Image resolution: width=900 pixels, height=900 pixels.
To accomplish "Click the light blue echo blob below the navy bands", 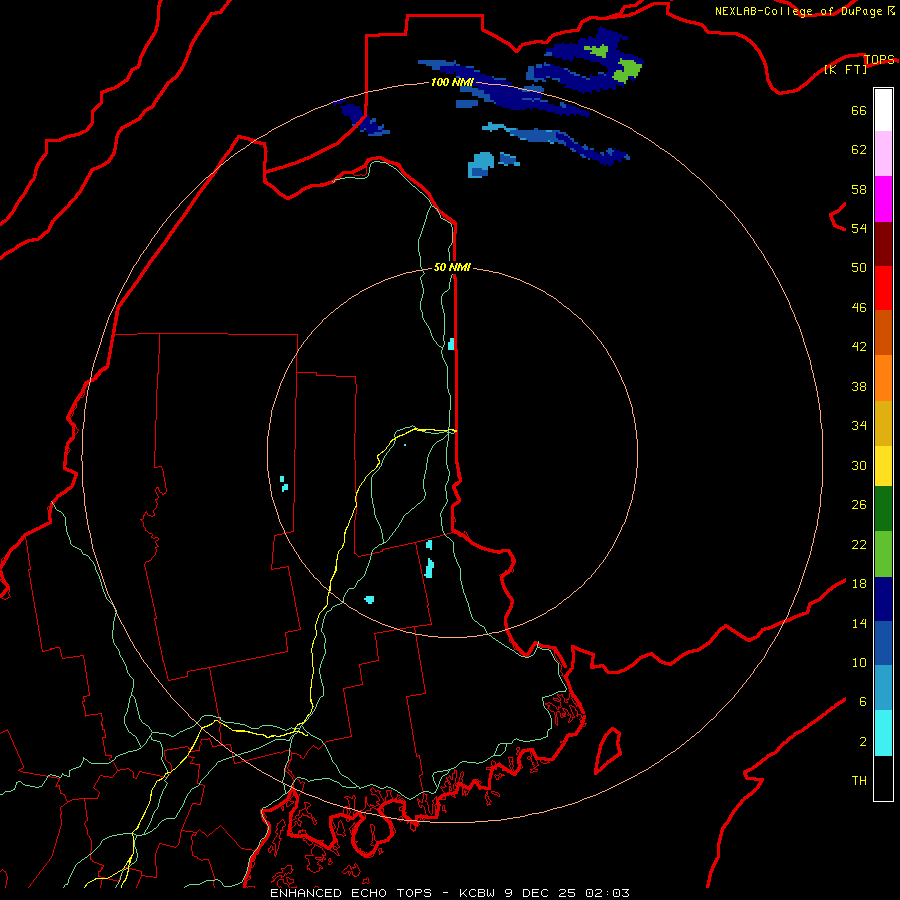I will (481, 165).
